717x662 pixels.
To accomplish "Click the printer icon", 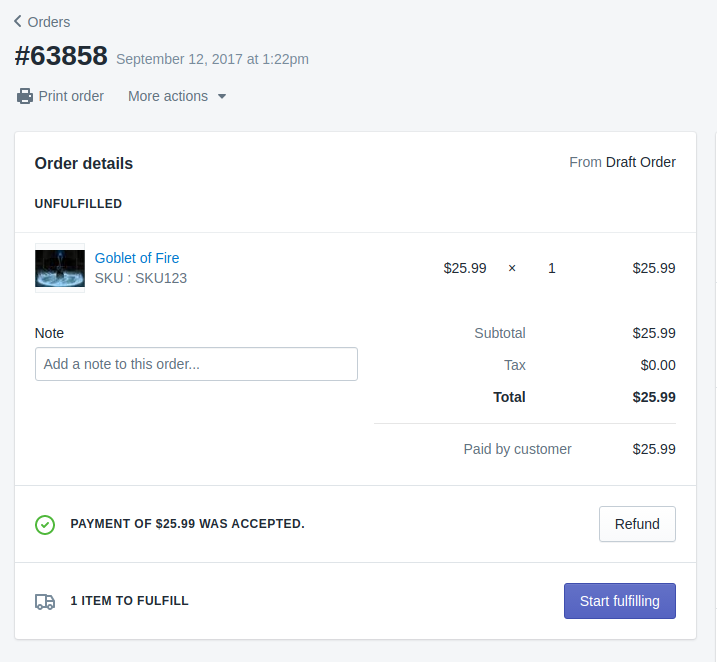I will (25, 96).
